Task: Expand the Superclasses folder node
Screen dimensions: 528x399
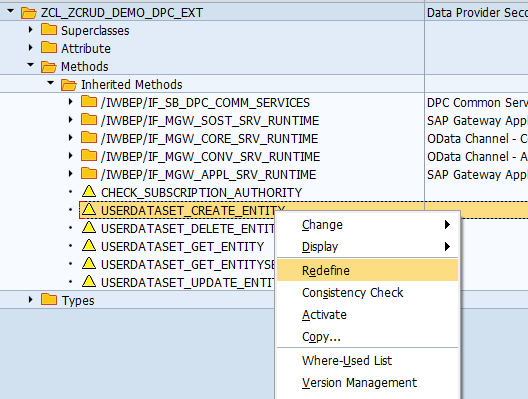Action: tap(31, 30)
